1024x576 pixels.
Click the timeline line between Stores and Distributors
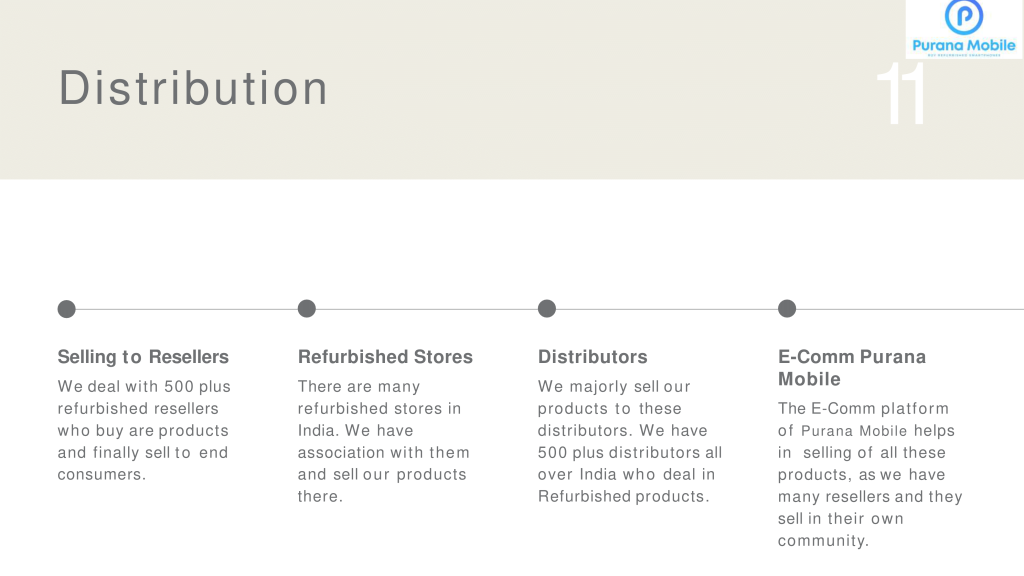tap(427, 309)
